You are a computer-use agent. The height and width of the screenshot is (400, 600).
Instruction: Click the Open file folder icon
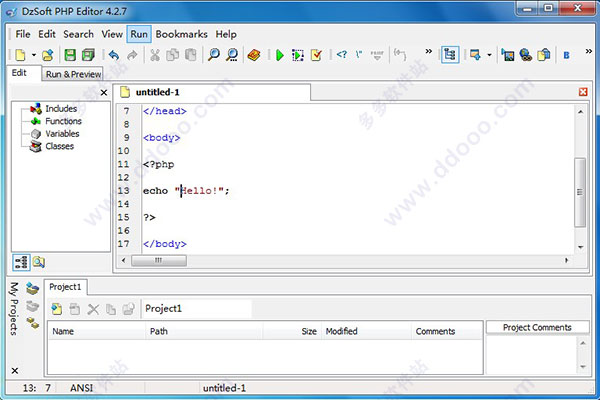coord(48,55)
